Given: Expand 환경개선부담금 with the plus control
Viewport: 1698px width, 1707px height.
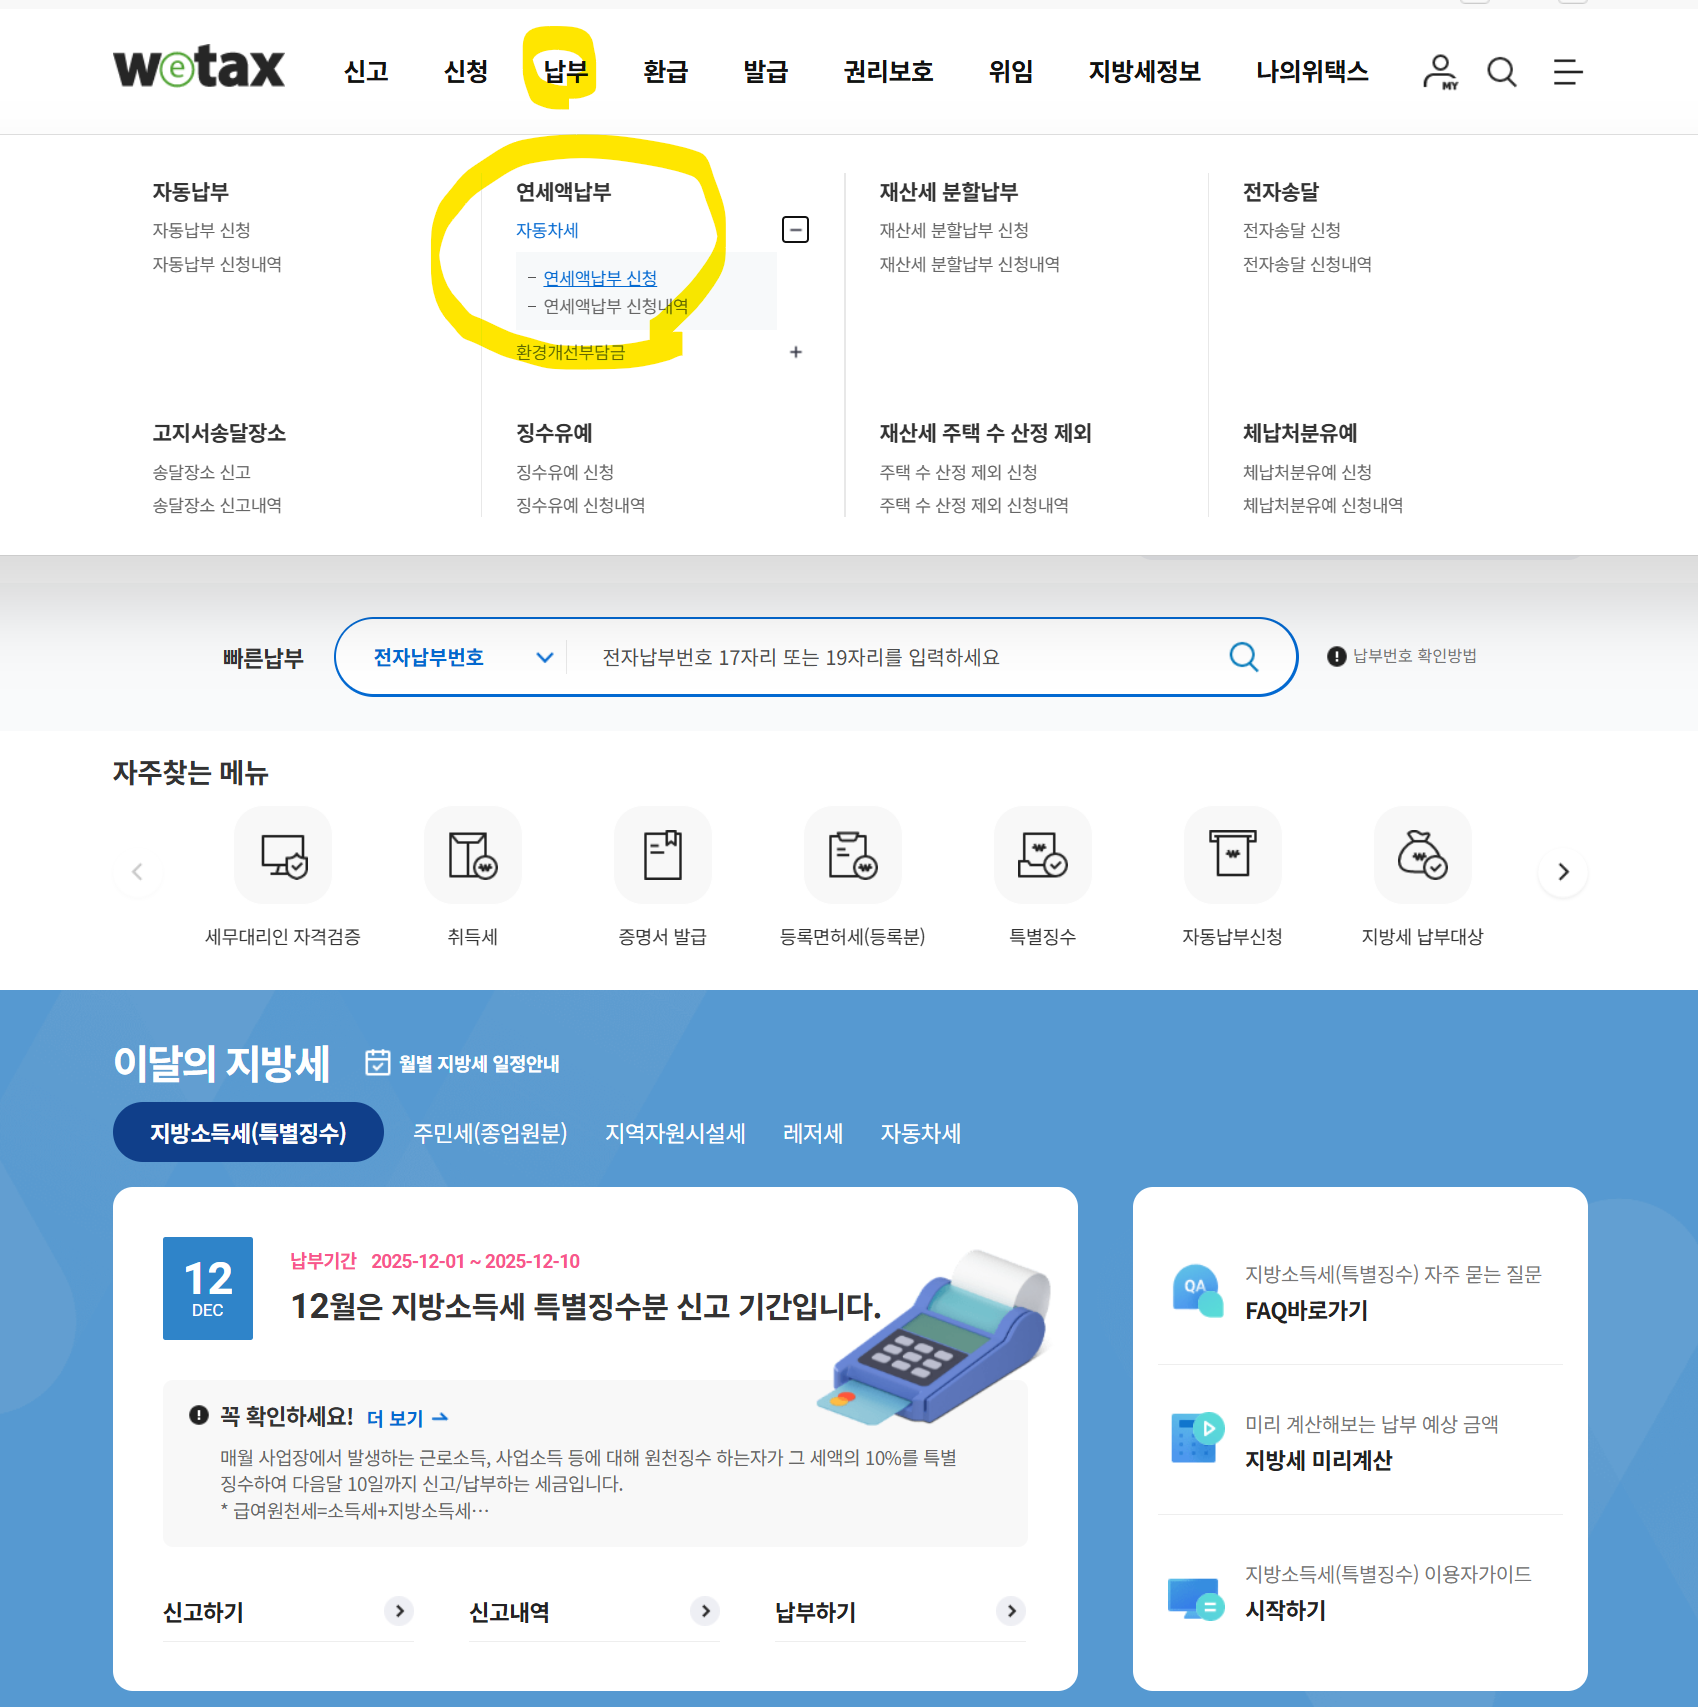Looking at the screenshot, I should click(795, 352).
